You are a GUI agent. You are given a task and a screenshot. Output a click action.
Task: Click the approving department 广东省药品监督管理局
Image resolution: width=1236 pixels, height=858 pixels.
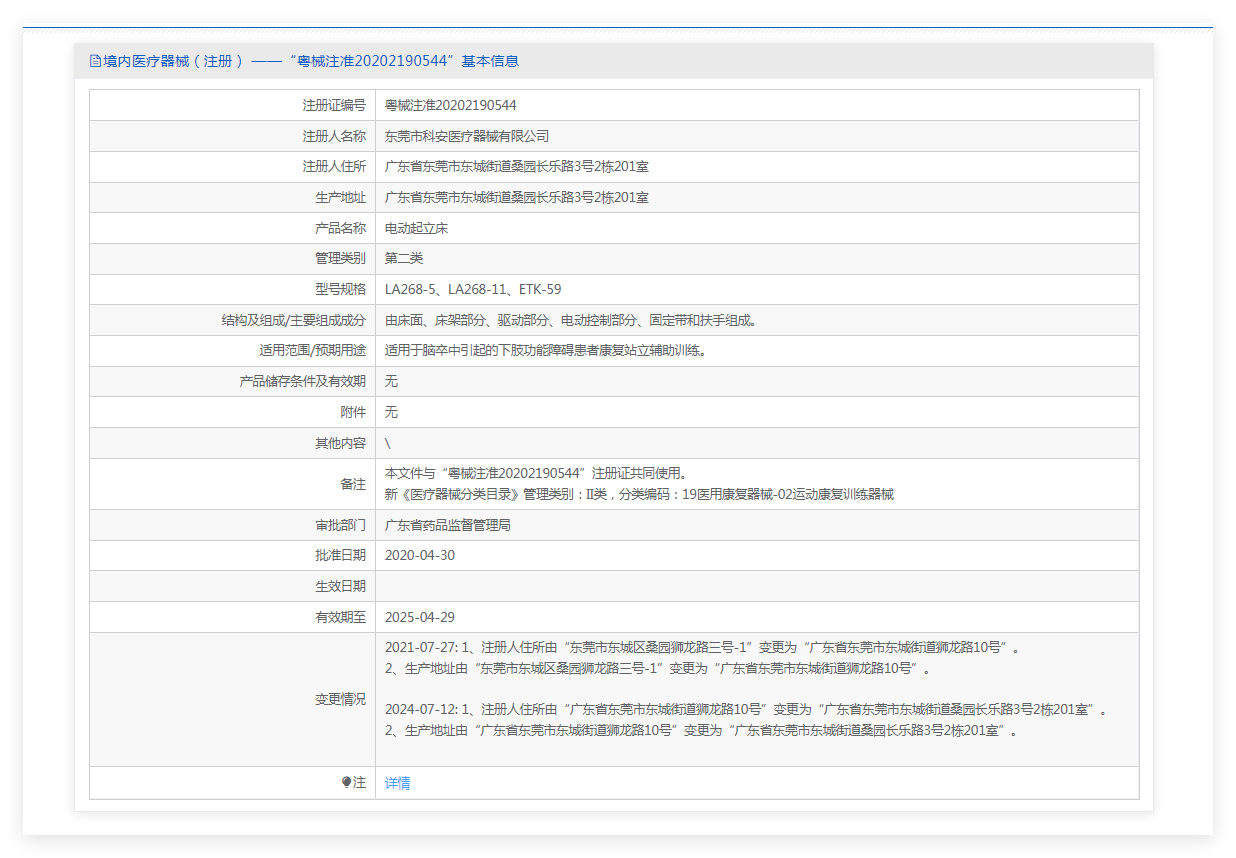coord(448,525)
